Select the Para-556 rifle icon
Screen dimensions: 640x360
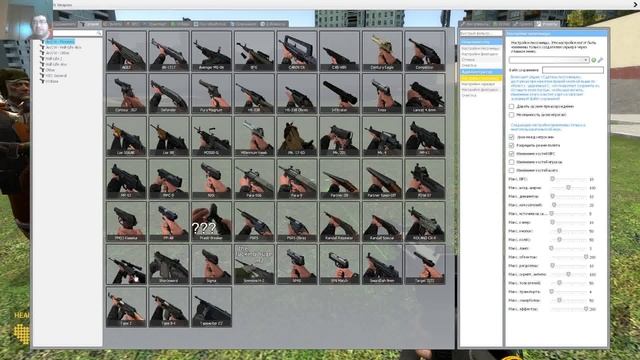254,179
